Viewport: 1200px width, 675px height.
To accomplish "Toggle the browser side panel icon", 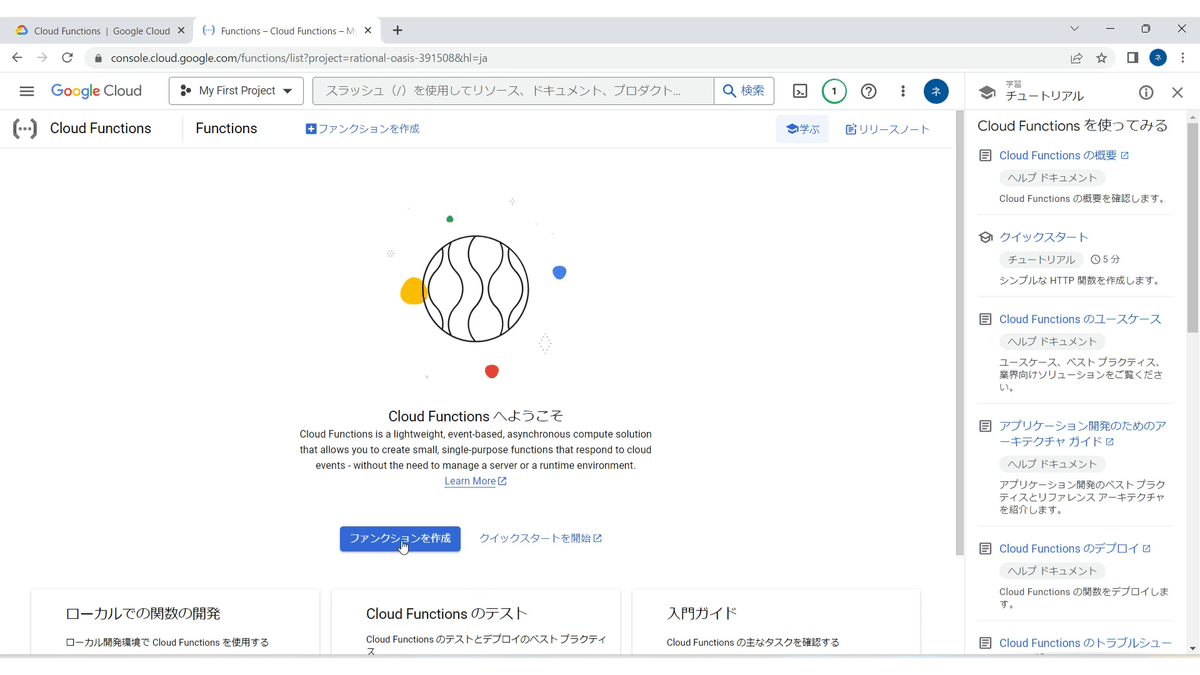I will coord(1132,58).
